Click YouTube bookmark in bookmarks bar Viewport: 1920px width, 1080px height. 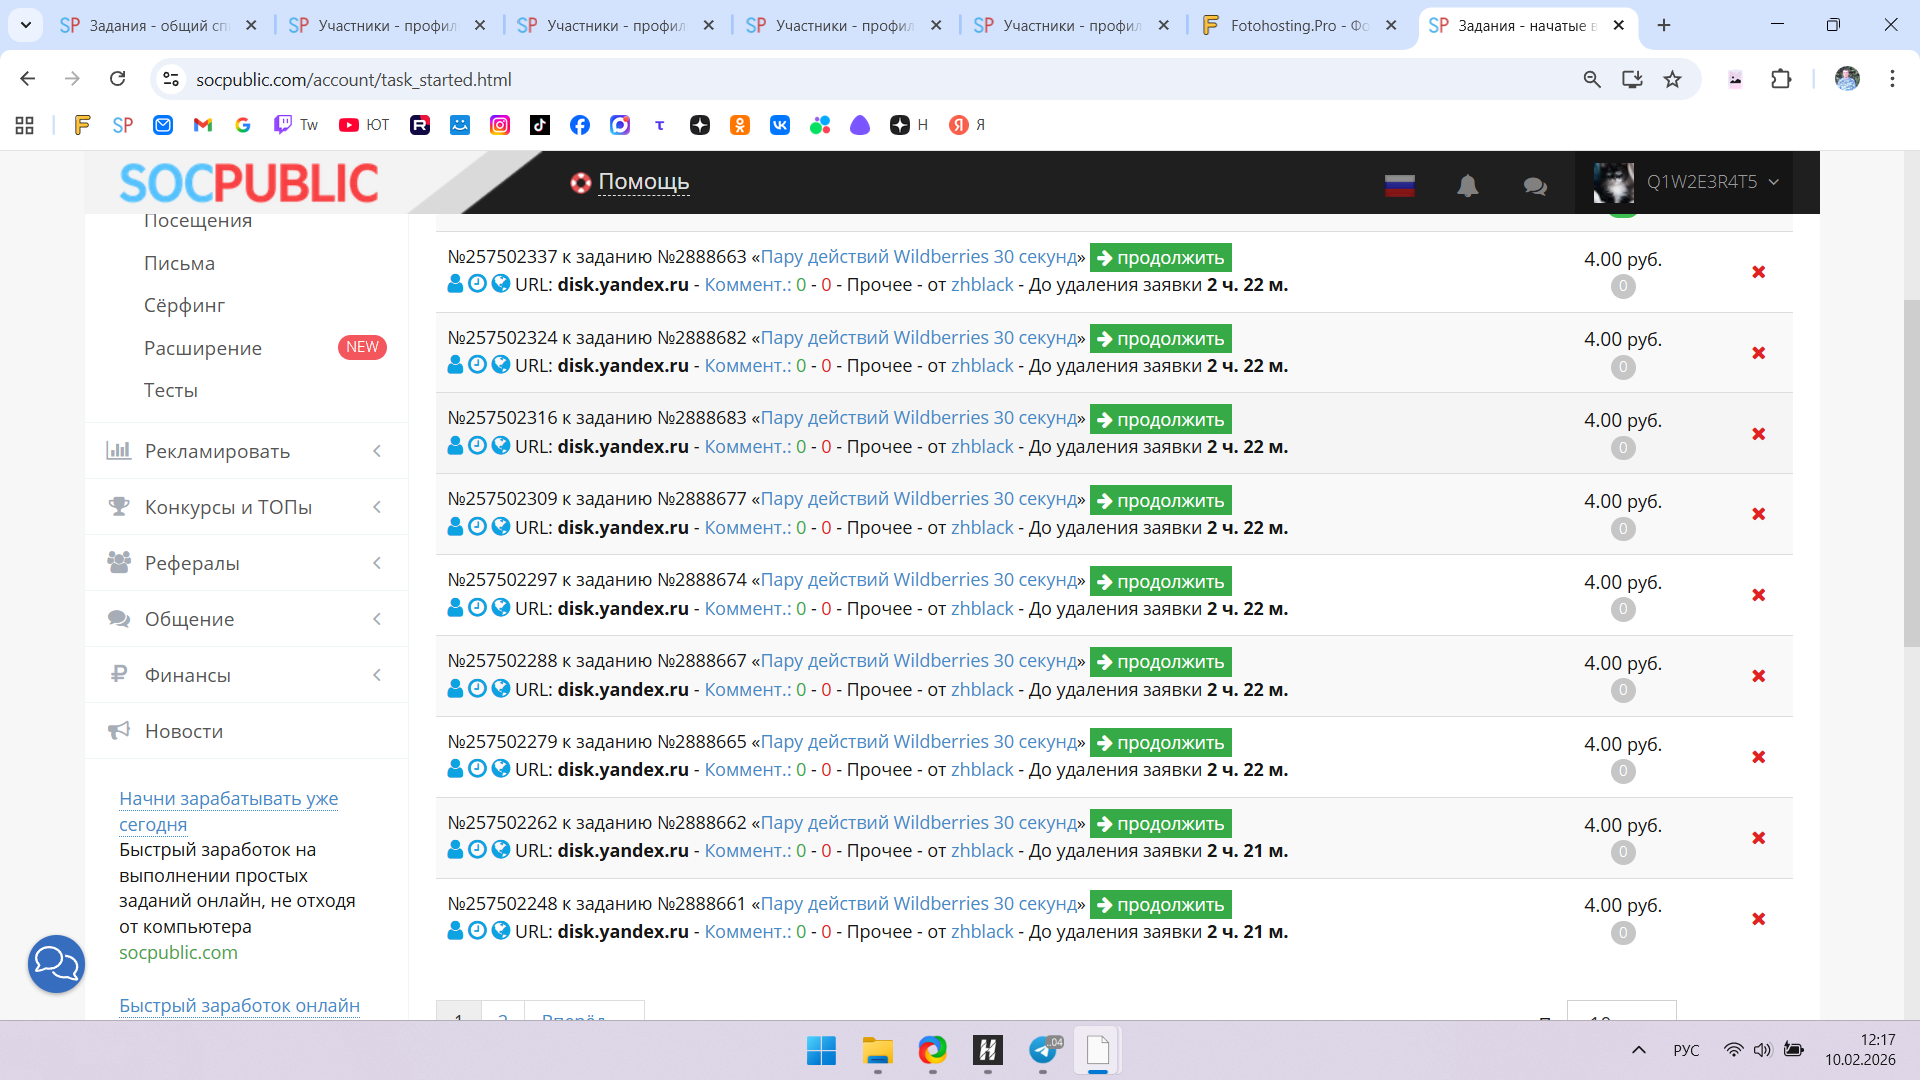click(364, 125)
